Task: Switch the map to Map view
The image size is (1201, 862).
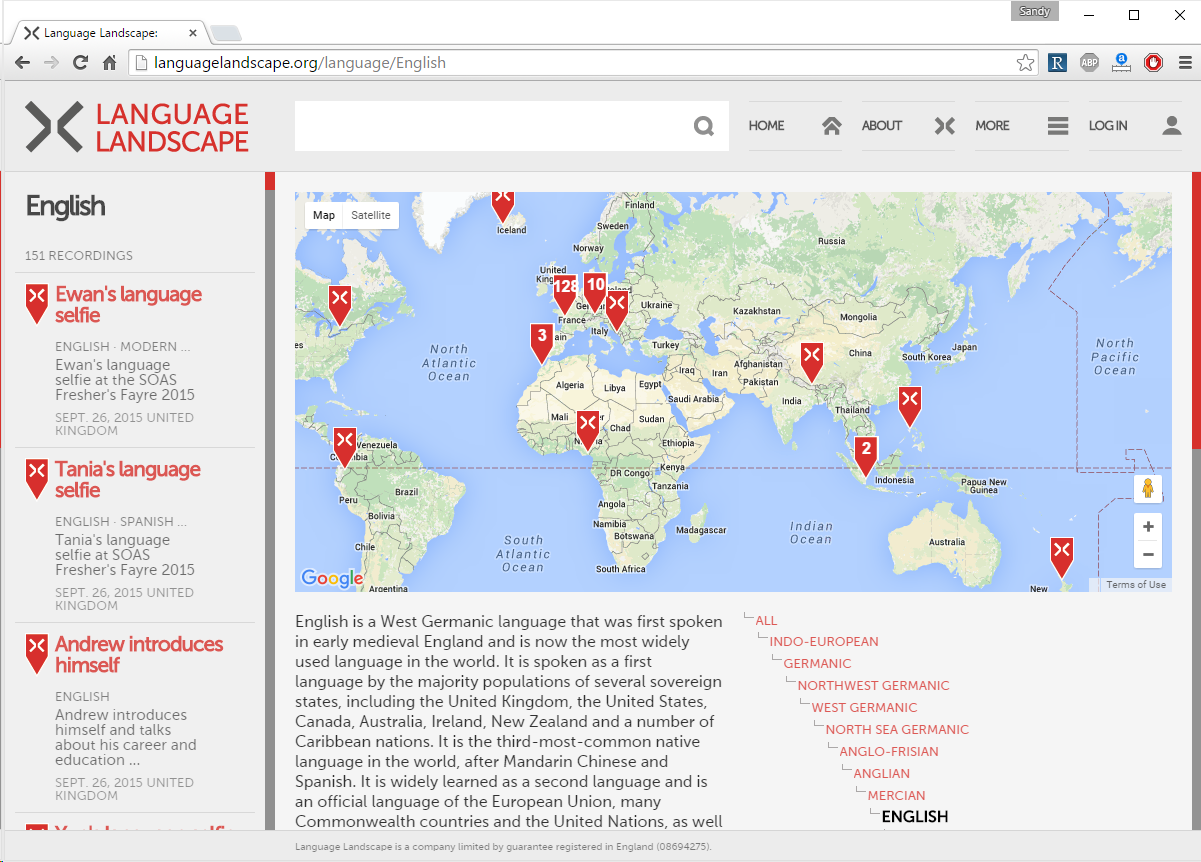Action: click(324, 215)
